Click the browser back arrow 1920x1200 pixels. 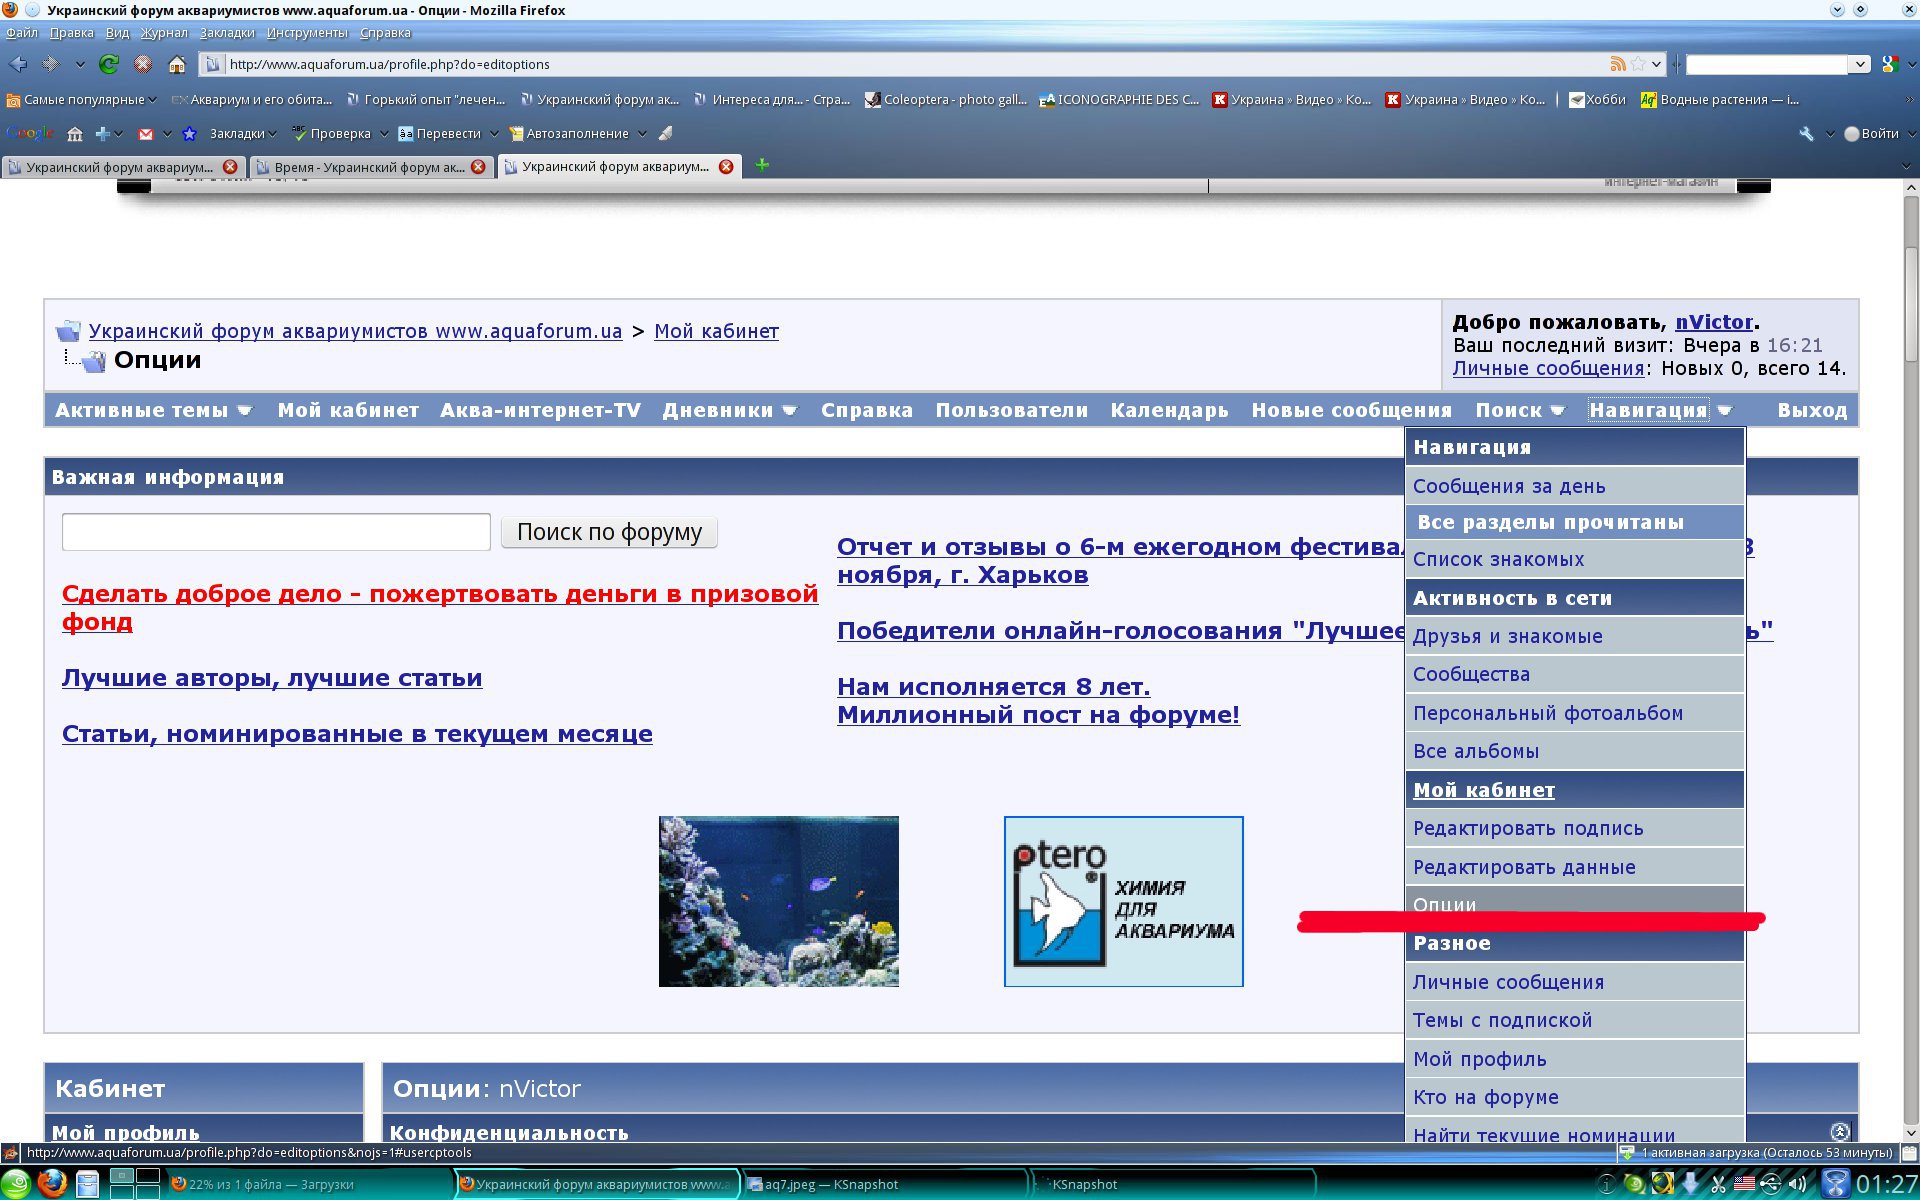18,64
